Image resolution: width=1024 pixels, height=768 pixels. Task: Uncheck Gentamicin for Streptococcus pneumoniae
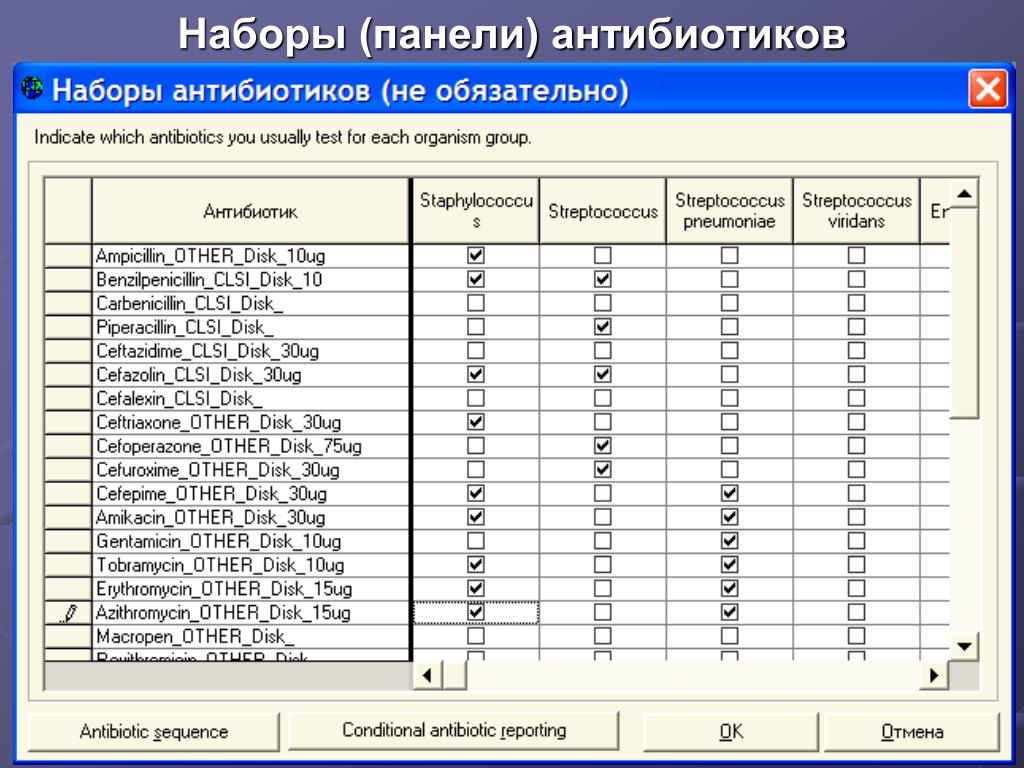729,541
